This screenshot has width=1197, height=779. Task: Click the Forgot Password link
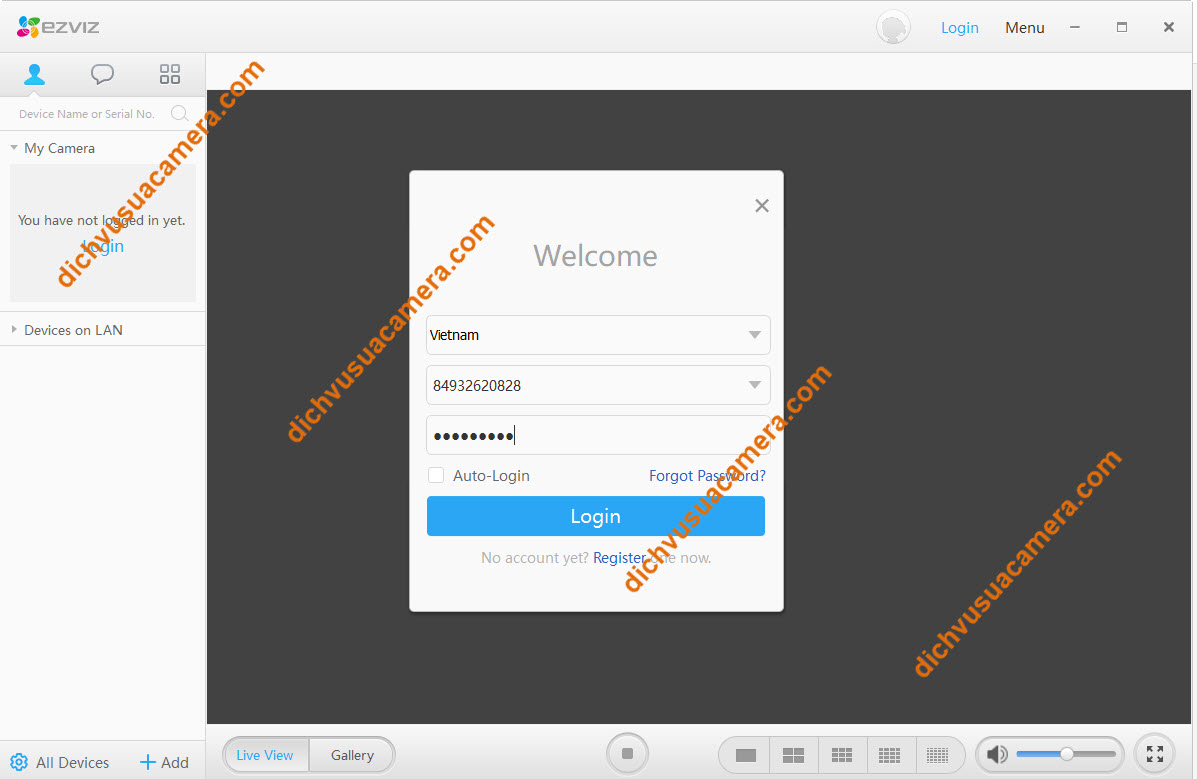tap(707, 476)
